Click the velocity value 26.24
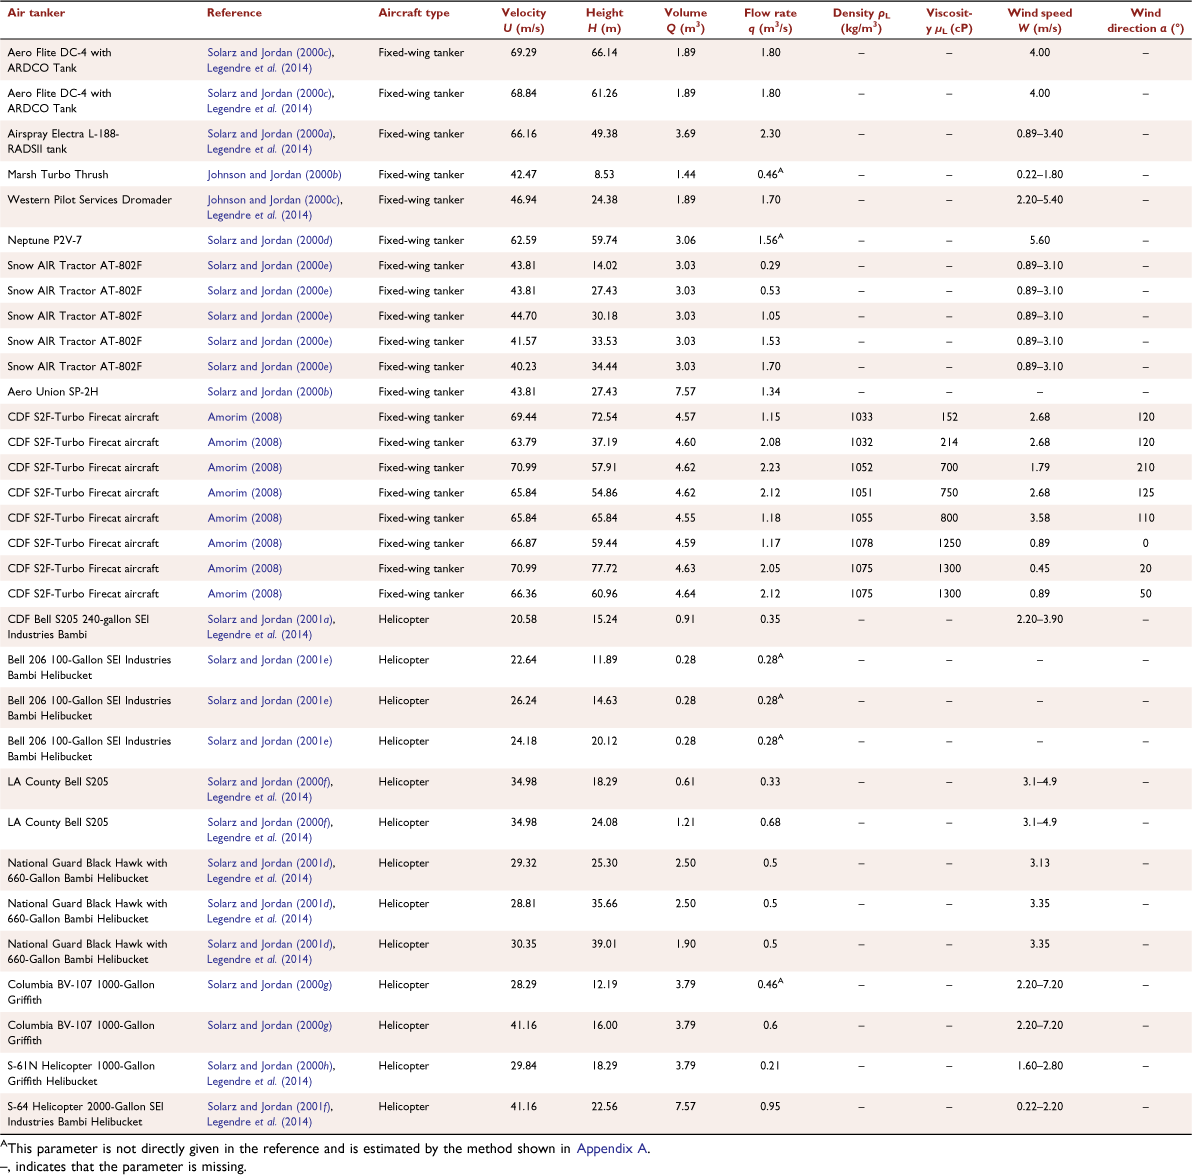 point(524,701)
